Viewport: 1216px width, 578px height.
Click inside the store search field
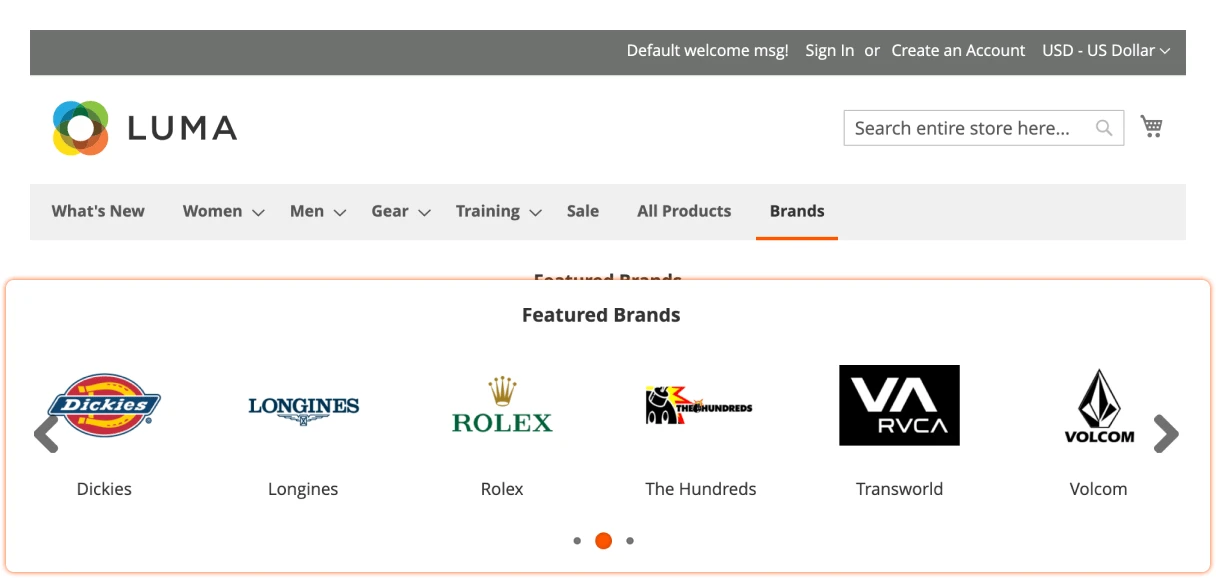960,128
